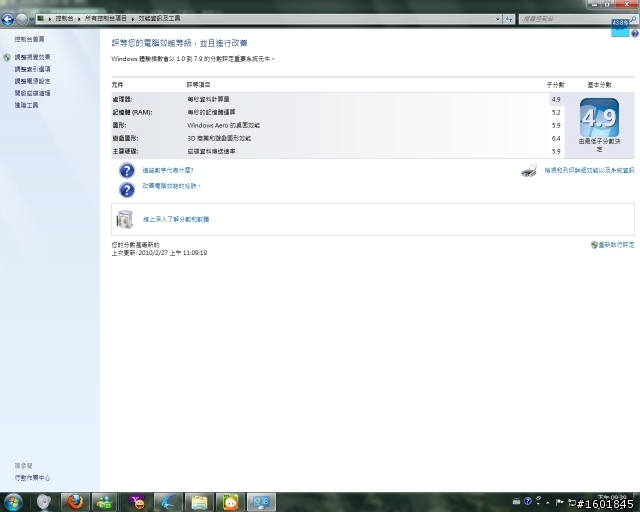Viewport: 640px width, 512px height.
Task: Open the blue bird taskbar icon
Action: 169,502
